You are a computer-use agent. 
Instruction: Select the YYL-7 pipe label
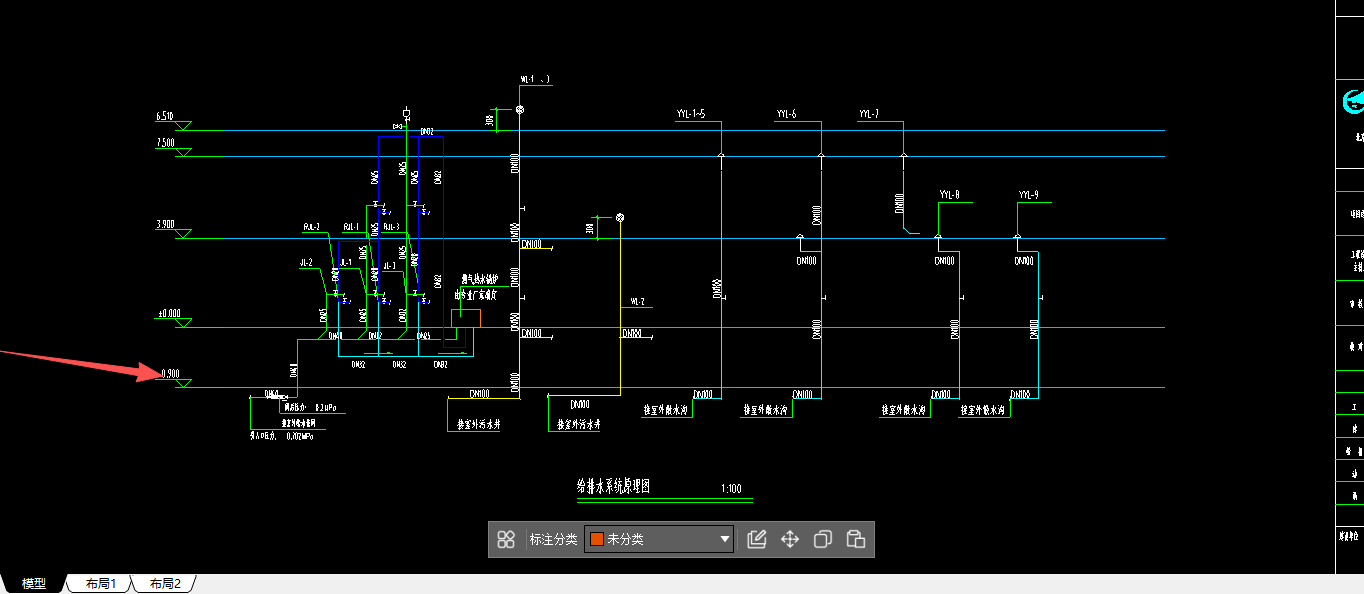pyautogui.click(x=868, y=115)
